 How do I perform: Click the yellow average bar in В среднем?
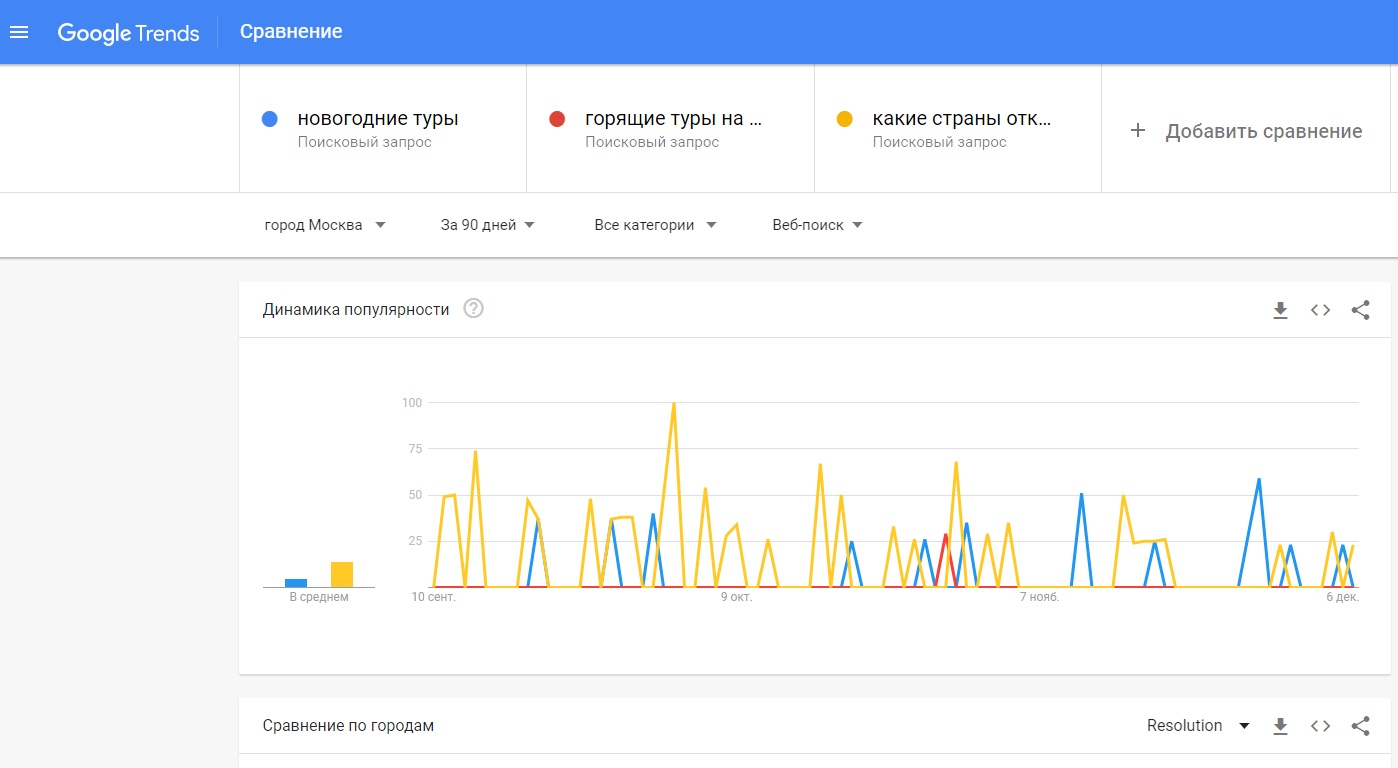pos(342,574)
